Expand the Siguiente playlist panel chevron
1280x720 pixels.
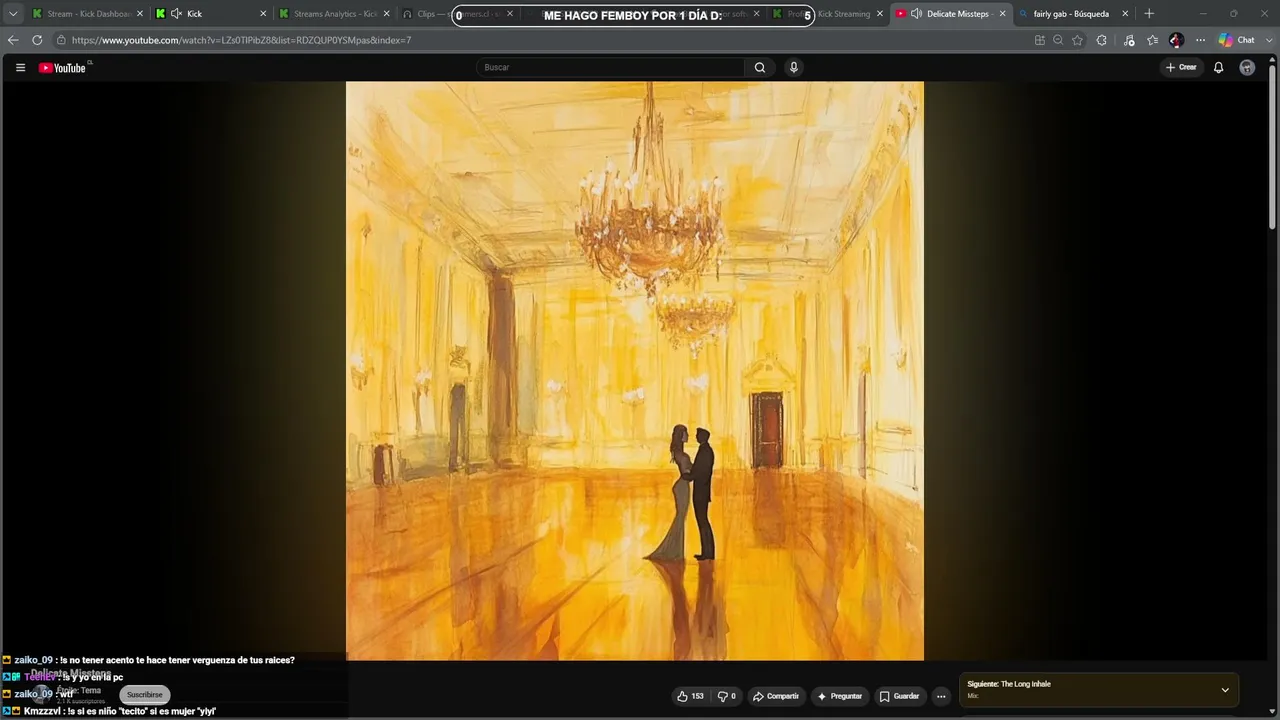click(x=1225, y=690)
